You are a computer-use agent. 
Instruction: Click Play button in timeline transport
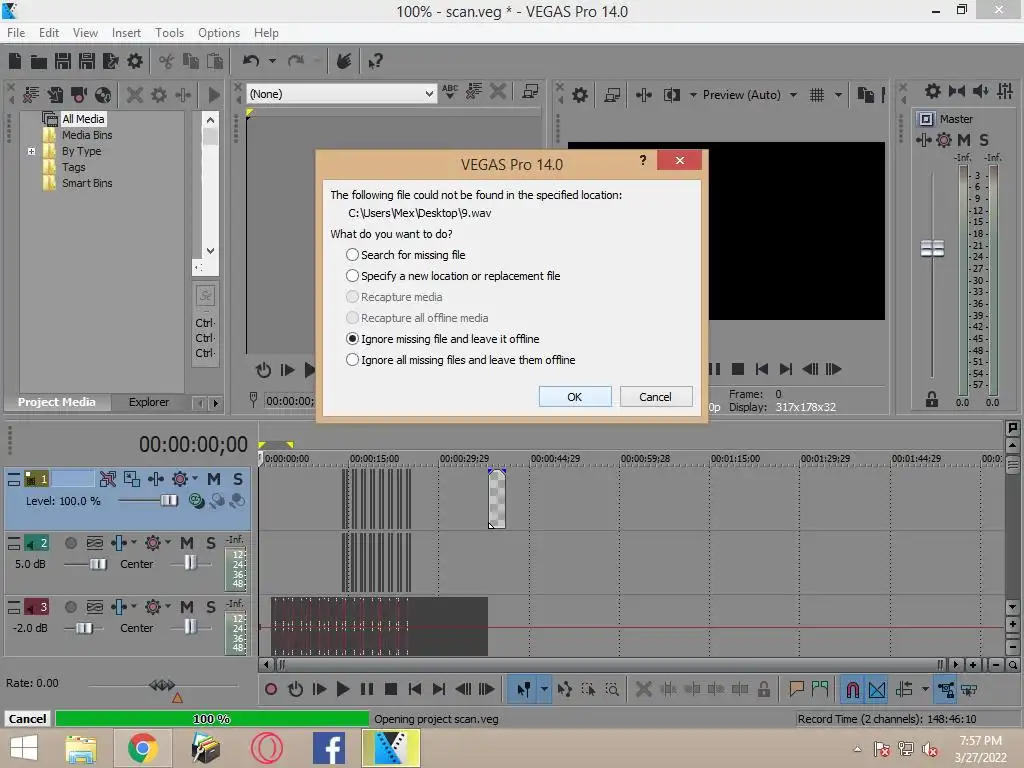tap(342, 689)
